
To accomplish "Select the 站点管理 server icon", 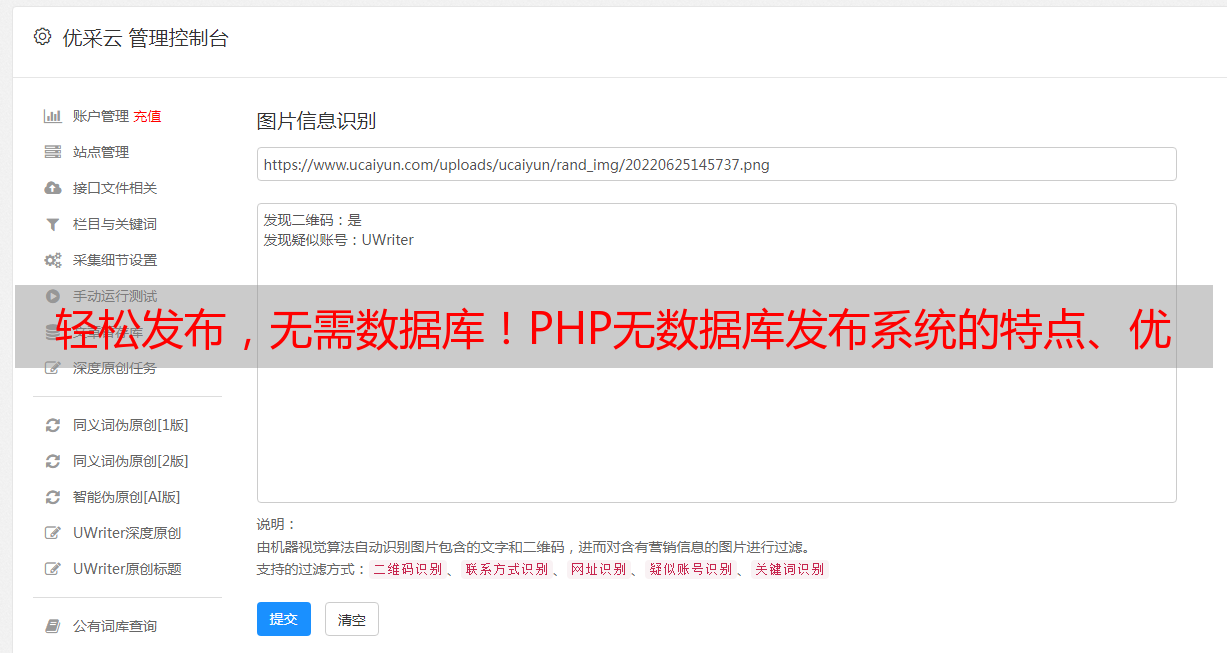I will point(53,152).
